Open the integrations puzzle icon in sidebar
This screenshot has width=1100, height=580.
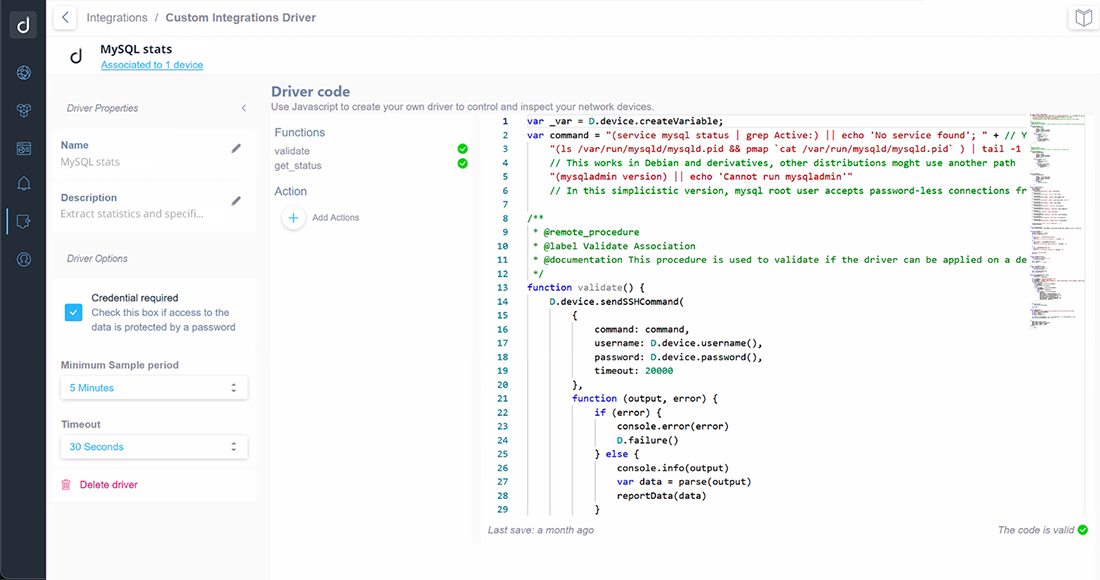click(x=24, y=222)
